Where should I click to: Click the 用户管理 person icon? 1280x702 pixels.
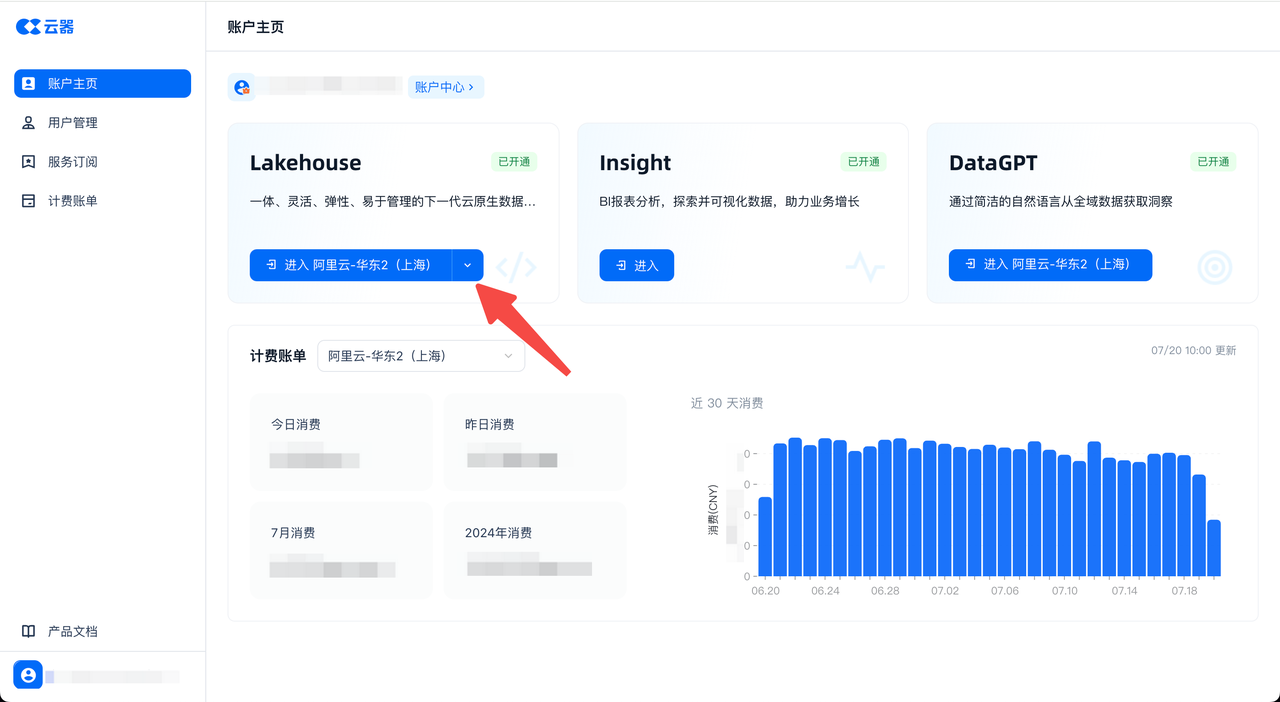[x=29, y=123]
